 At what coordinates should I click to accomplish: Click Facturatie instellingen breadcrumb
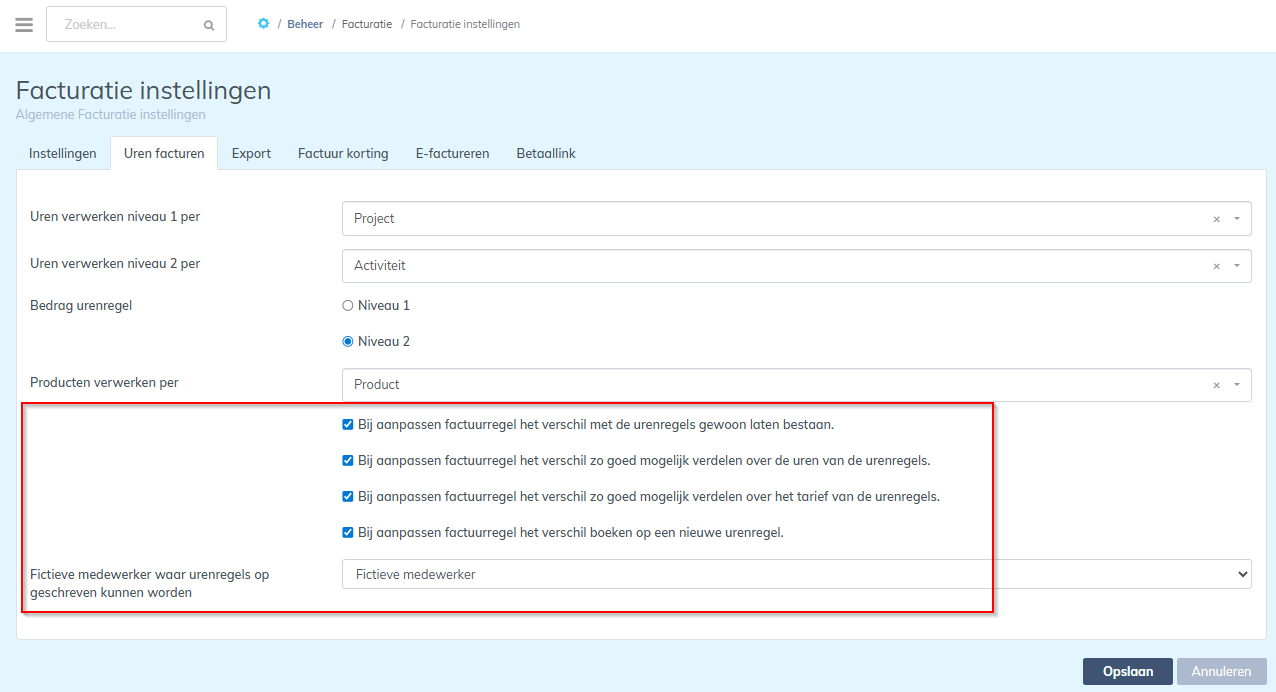coord(465,24)
